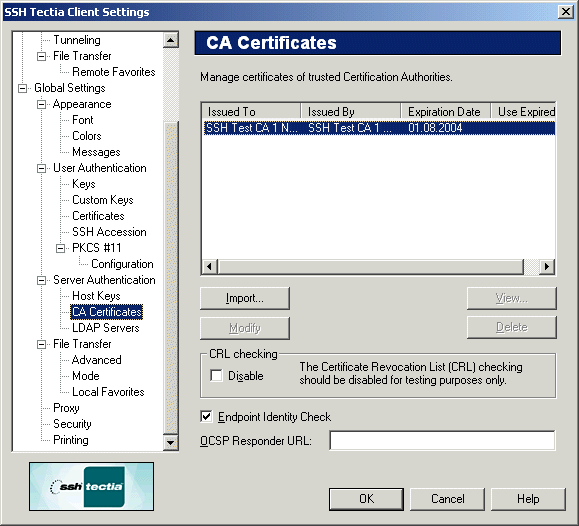Collapse the Server Authentication node
Image resolution: width=579 pixels, height=526 pixels.
tap(41, 280)
